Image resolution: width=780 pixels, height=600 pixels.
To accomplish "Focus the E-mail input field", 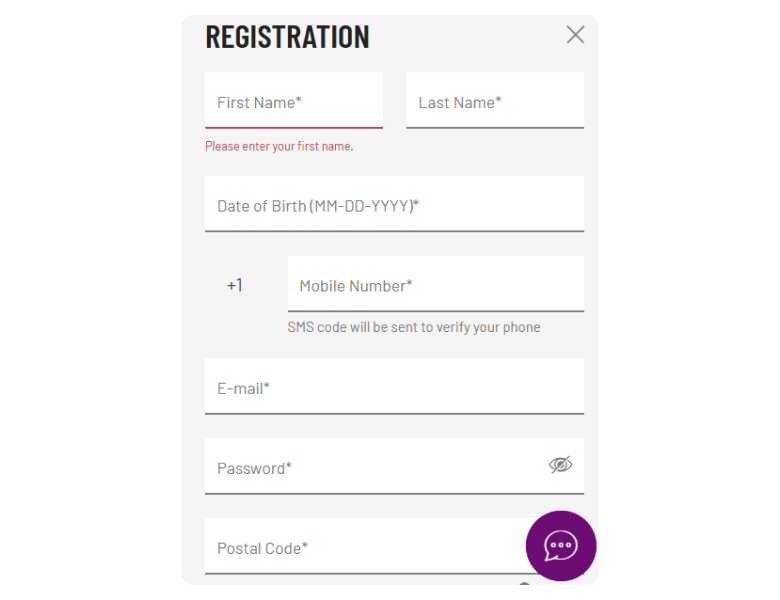I will click(394, 386).
